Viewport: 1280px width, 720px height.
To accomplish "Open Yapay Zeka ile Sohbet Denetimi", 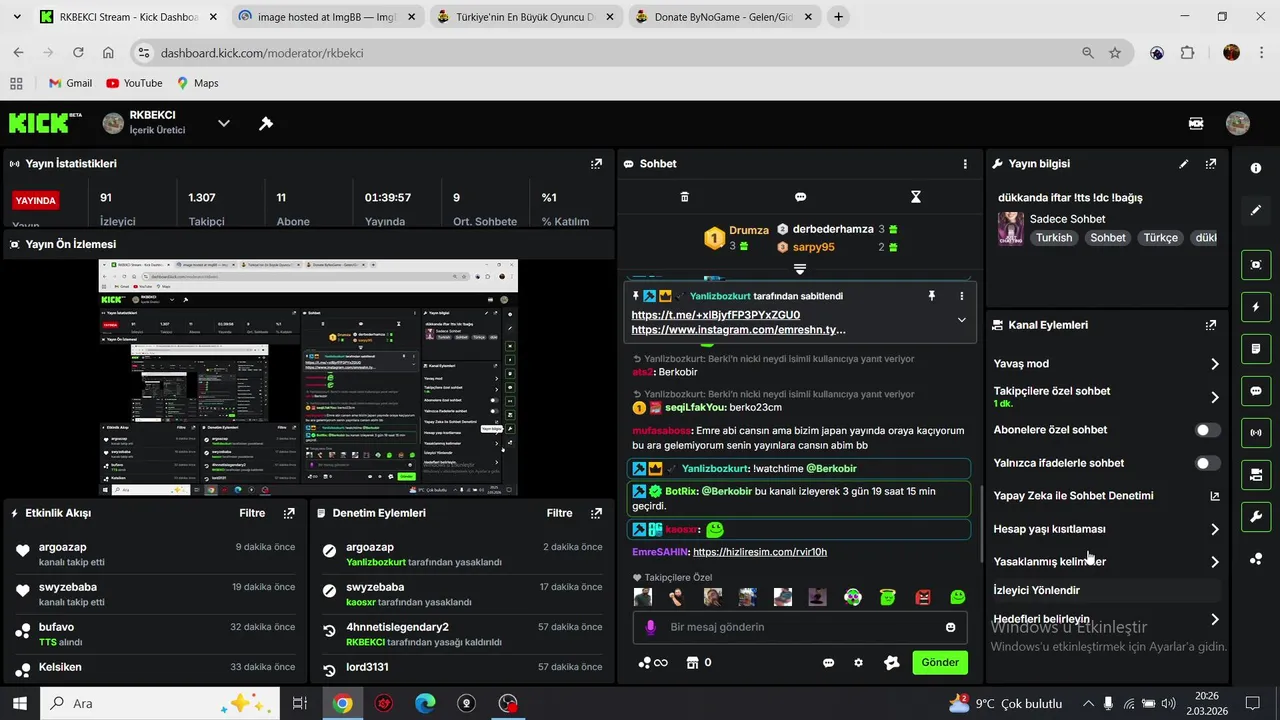I will pyautogui.click(x=1106, y=496).
